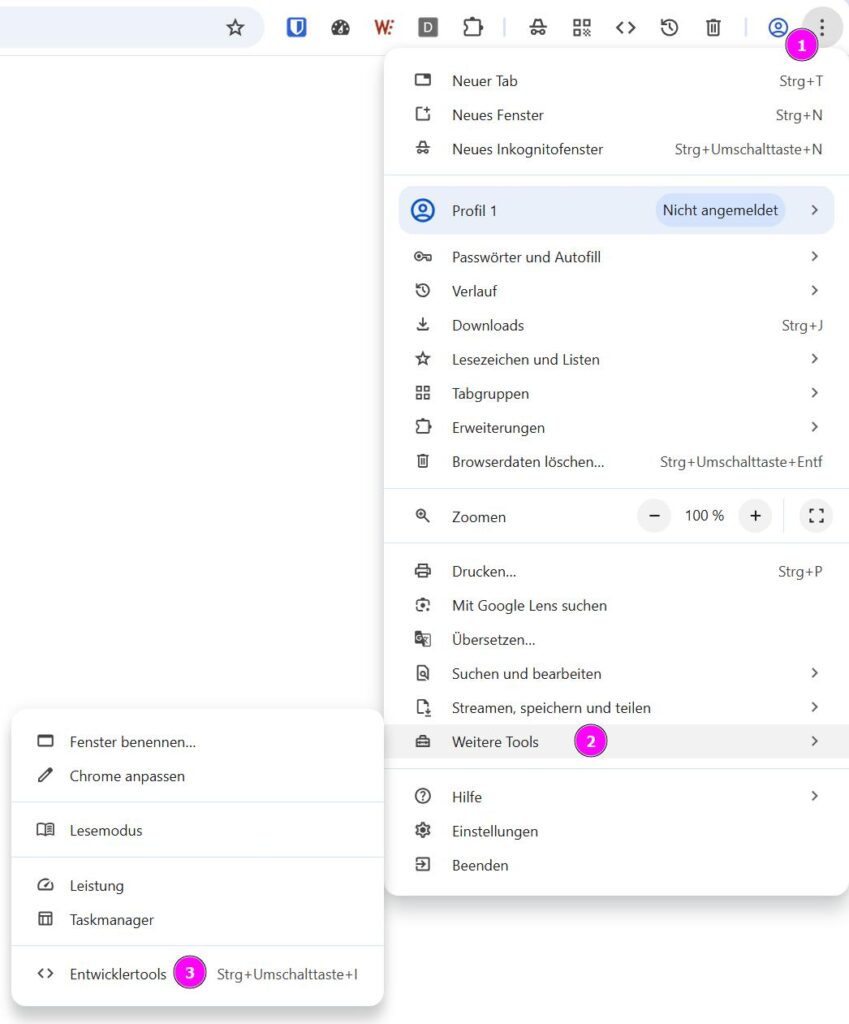
Task: Click the three-dot Chrome menu button
Action: pyautogui.click(x=822, y=27)
